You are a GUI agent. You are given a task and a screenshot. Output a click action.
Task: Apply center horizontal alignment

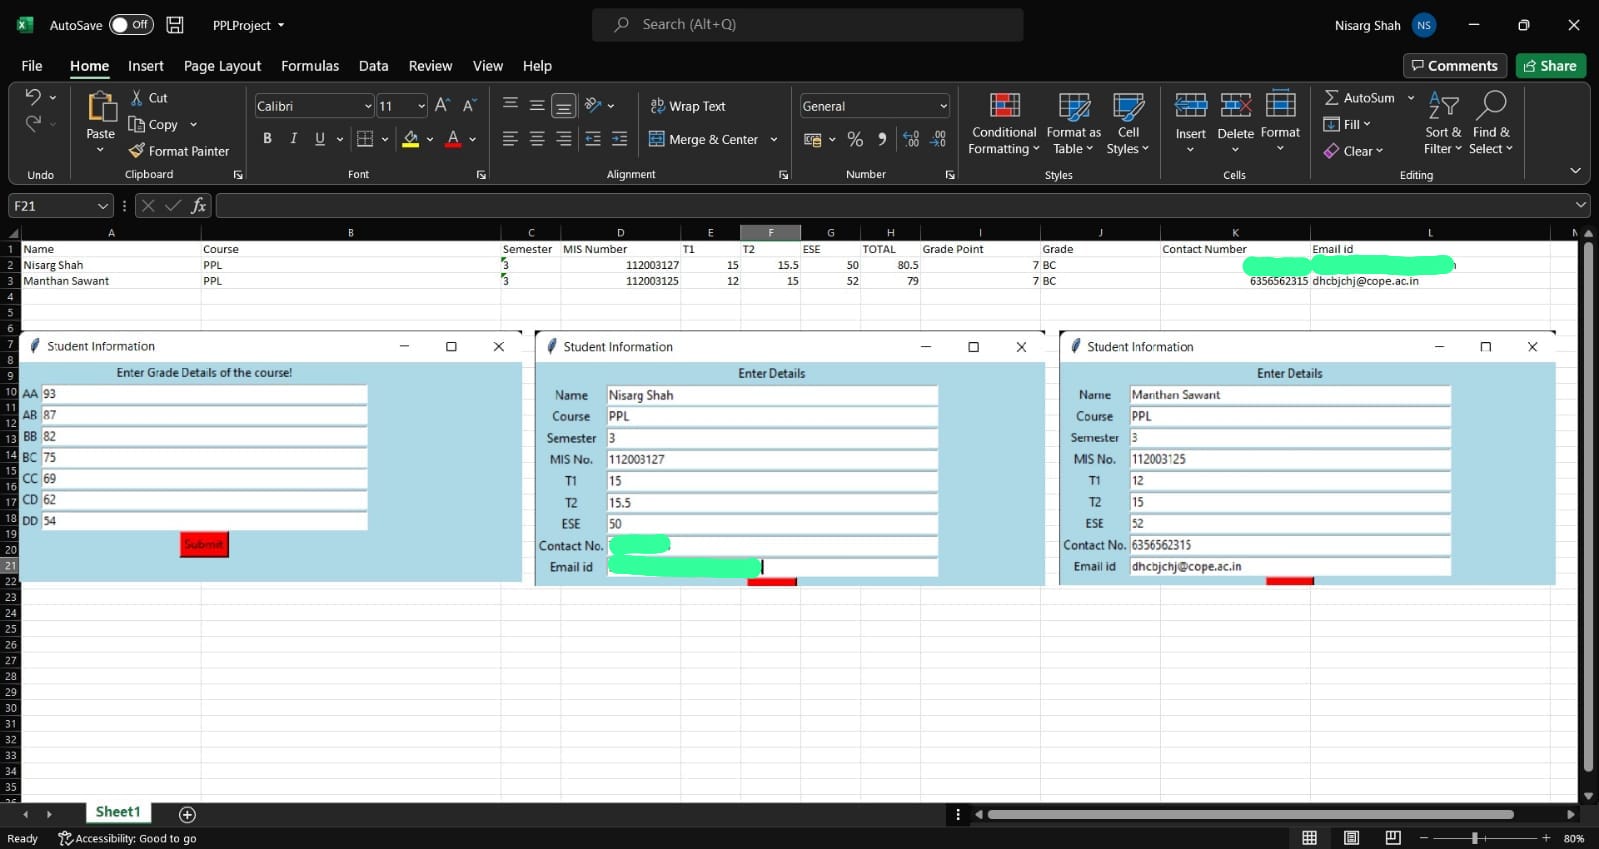[x=537, y=139]
